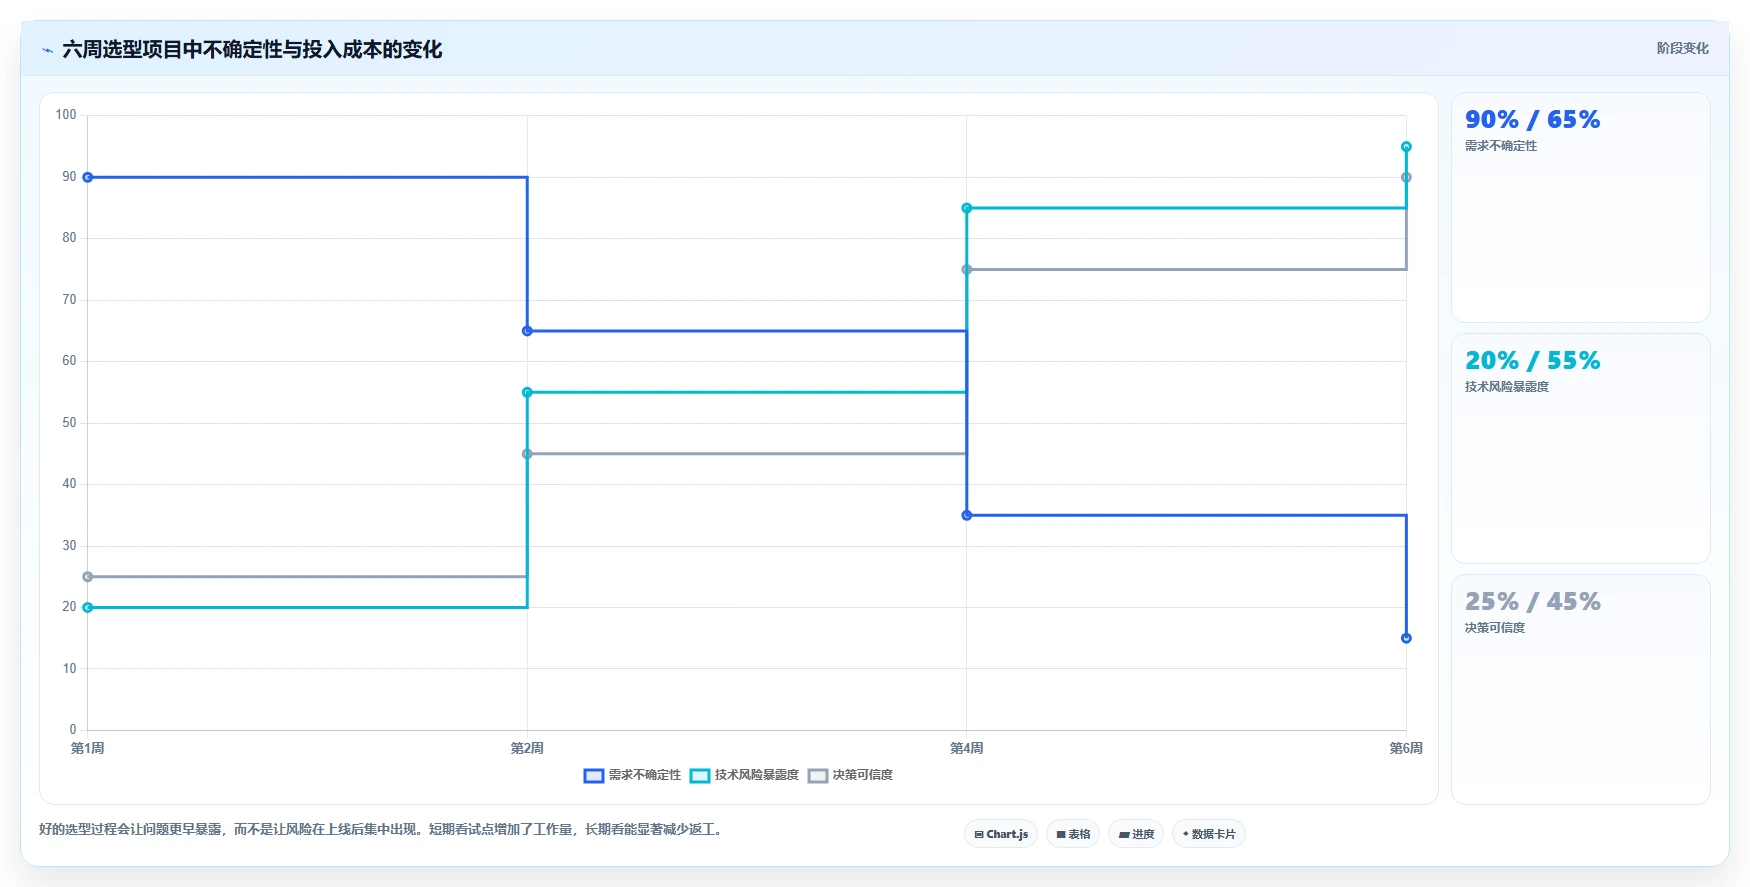Viewport: 1750px width, 887px height.
Task: Select the blue data point at 35 on 第4周
Action: click(x=967, y=515)
